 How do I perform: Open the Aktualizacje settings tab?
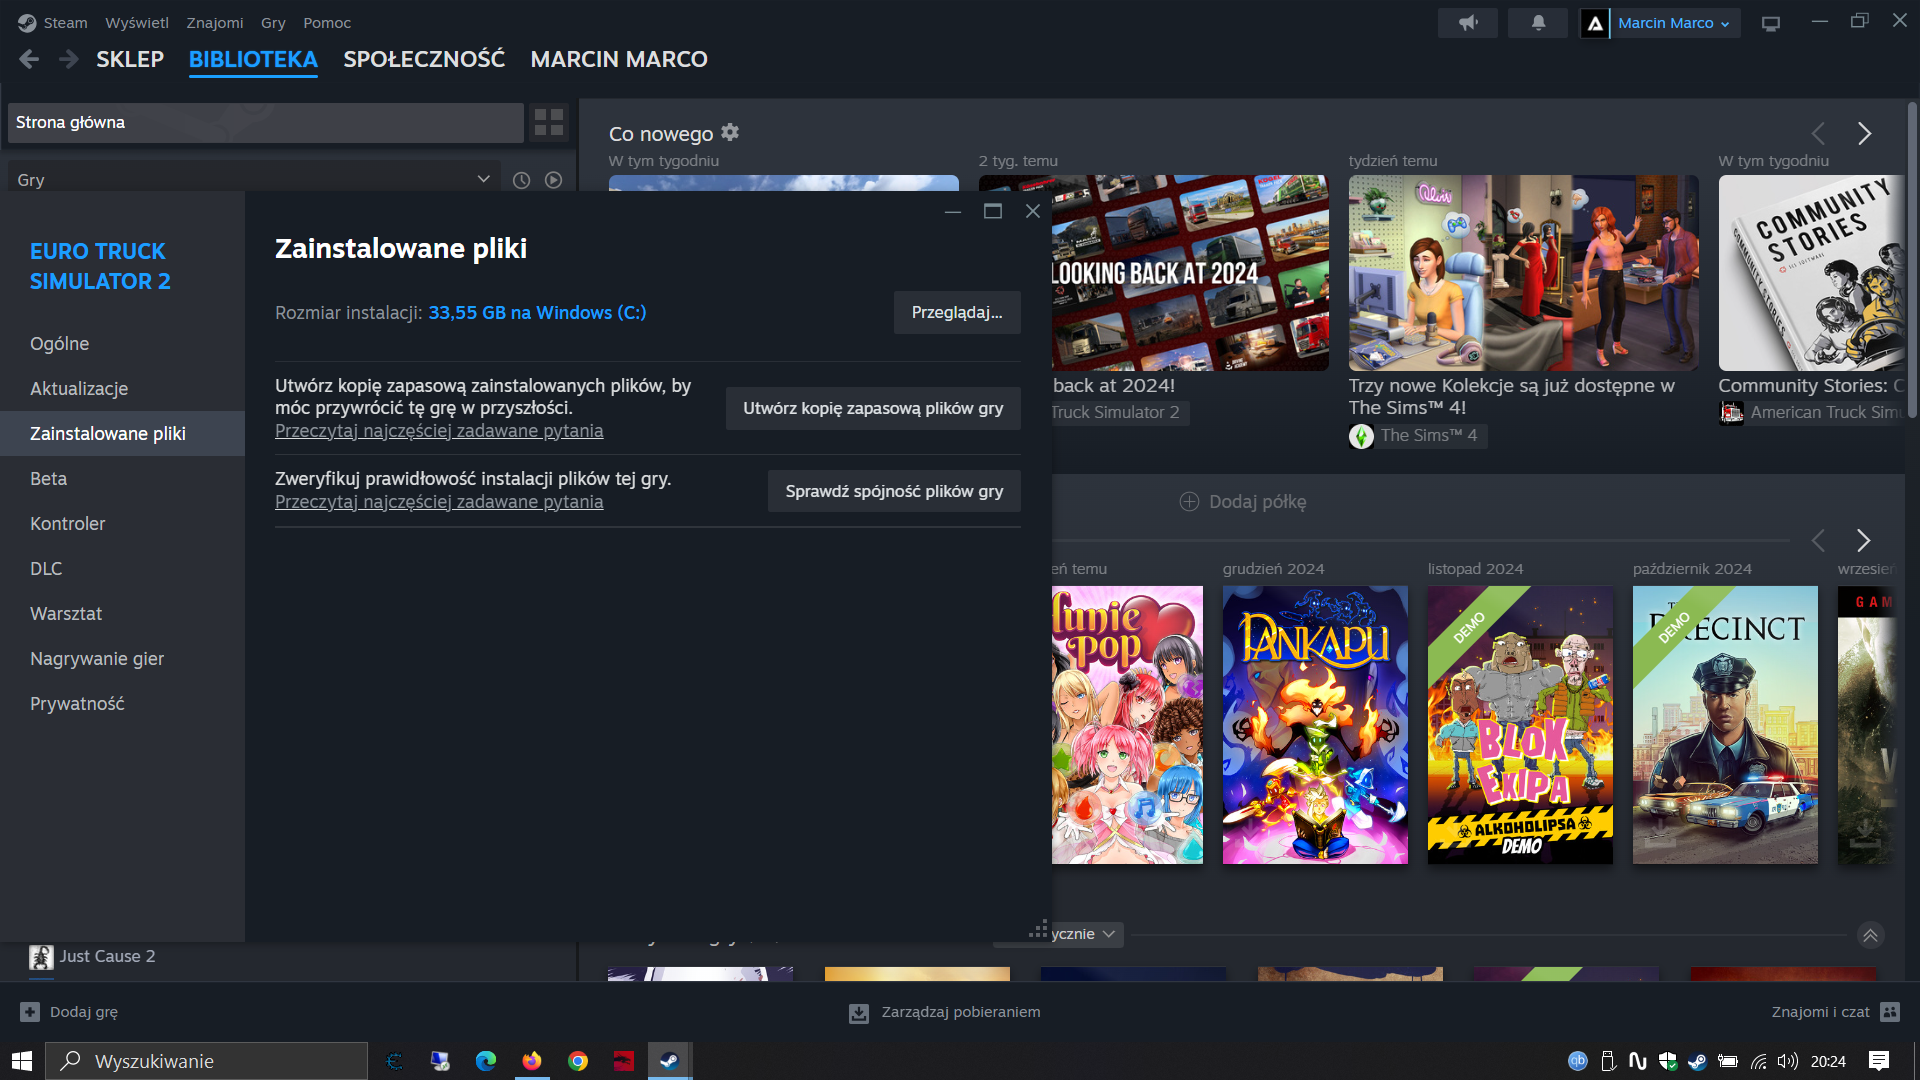(79, 388)
